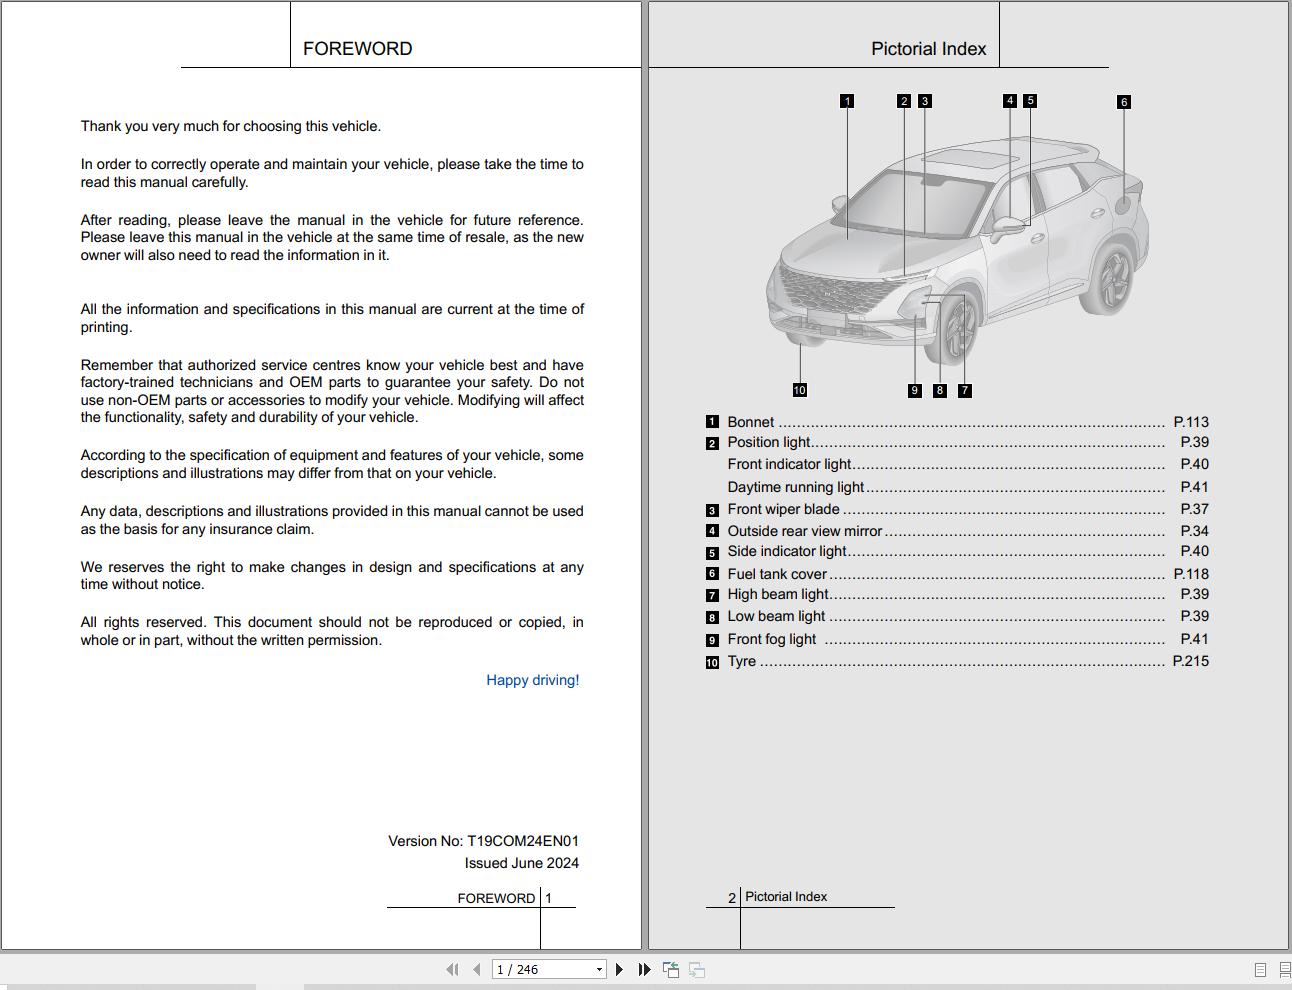
Task: Click the Pictorial Index page heading
Action: coord(929,48)
